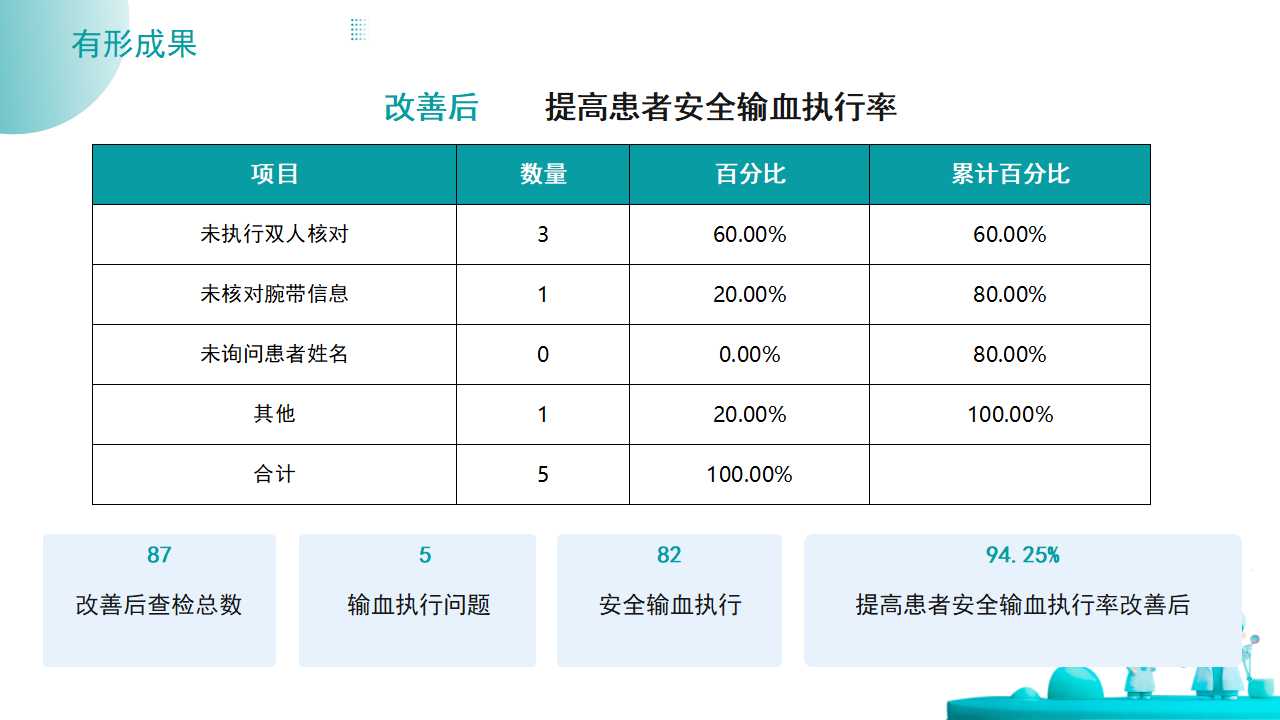The image size is (1280, 720).
Task: Click the 项目 column header
Action: (274, 174)
